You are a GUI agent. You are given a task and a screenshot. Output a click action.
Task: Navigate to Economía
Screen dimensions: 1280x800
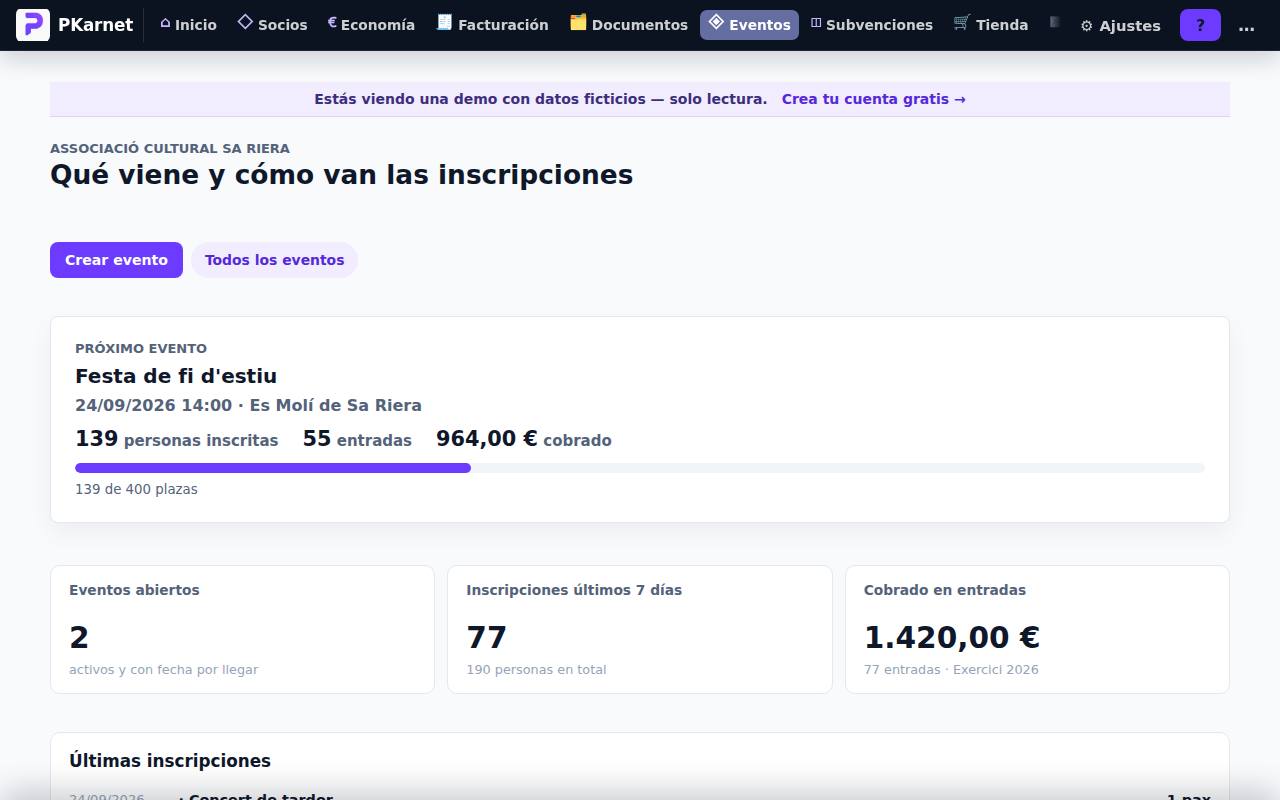[371, 25]
